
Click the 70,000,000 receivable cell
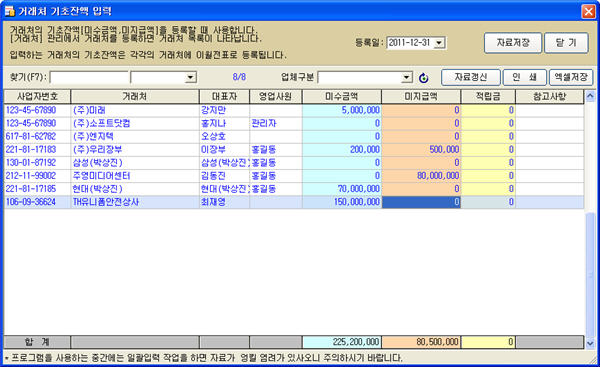pyautogui.click(x=342, y=189)
